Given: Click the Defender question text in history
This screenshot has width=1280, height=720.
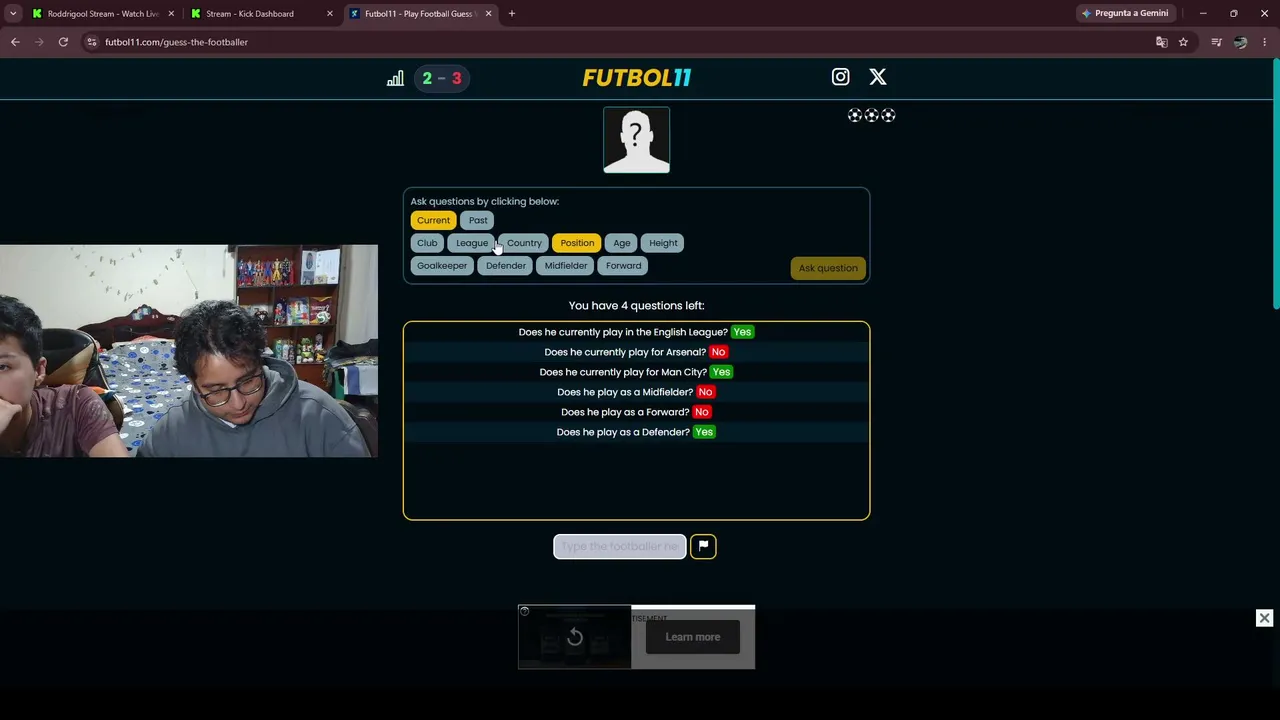Looking at the screenshot, I should [x=623, y=432].
